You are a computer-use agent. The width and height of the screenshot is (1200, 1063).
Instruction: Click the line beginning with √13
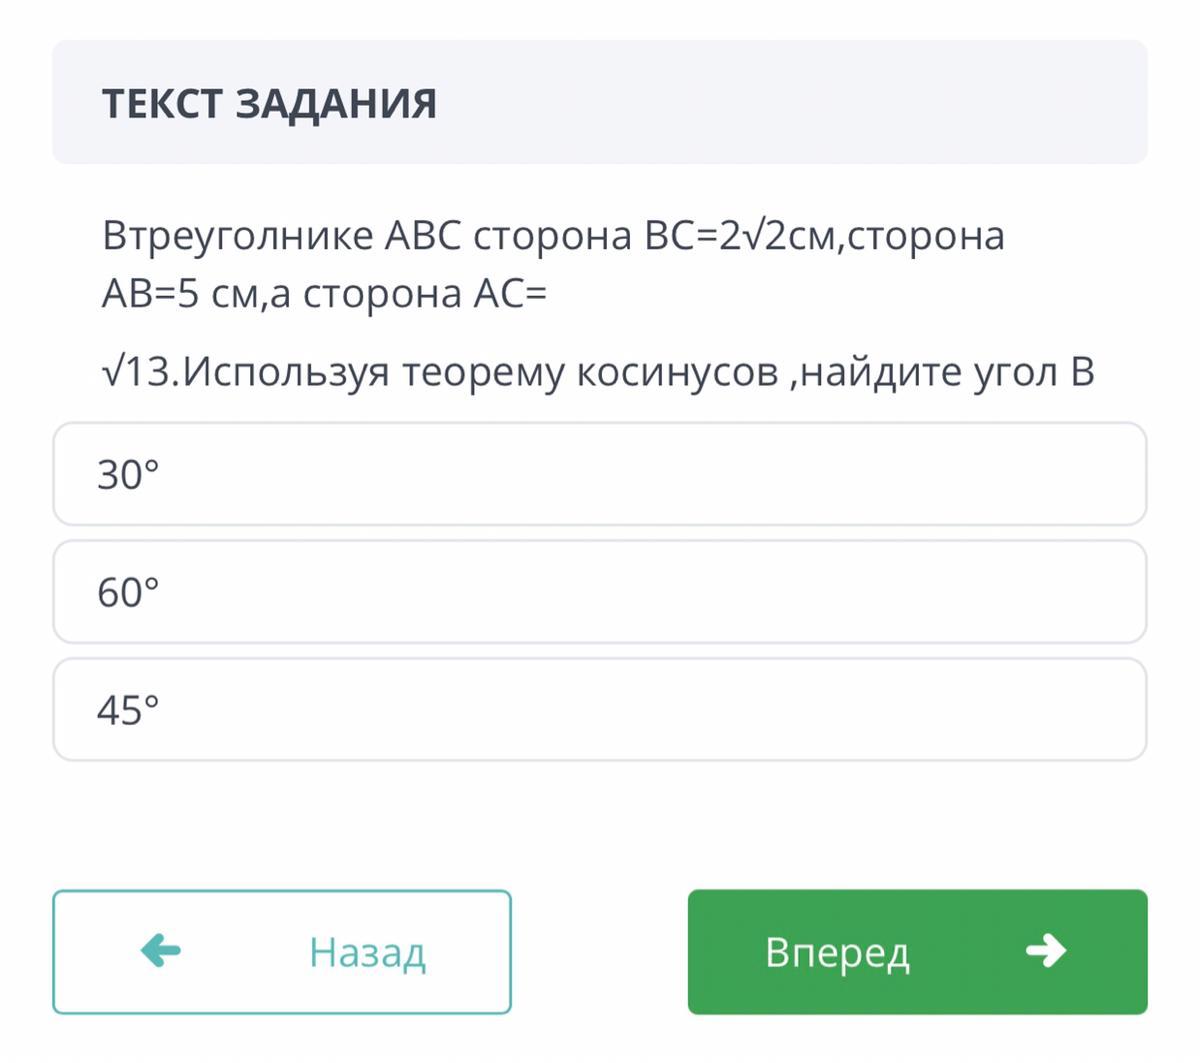(597, 372)
